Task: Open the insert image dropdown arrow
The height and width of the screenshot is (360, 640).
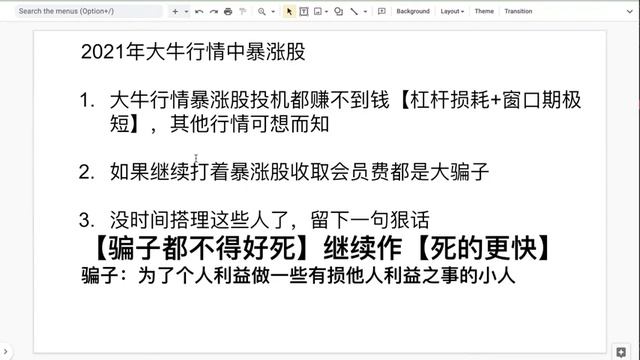Action: (326, 11)
